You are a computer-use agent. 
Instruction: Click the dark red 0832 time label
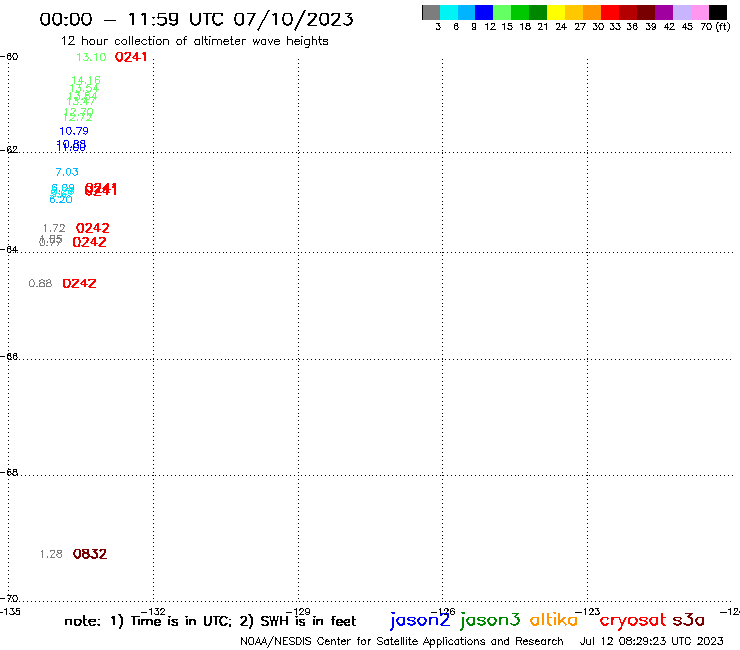click(x=90, y=554)
